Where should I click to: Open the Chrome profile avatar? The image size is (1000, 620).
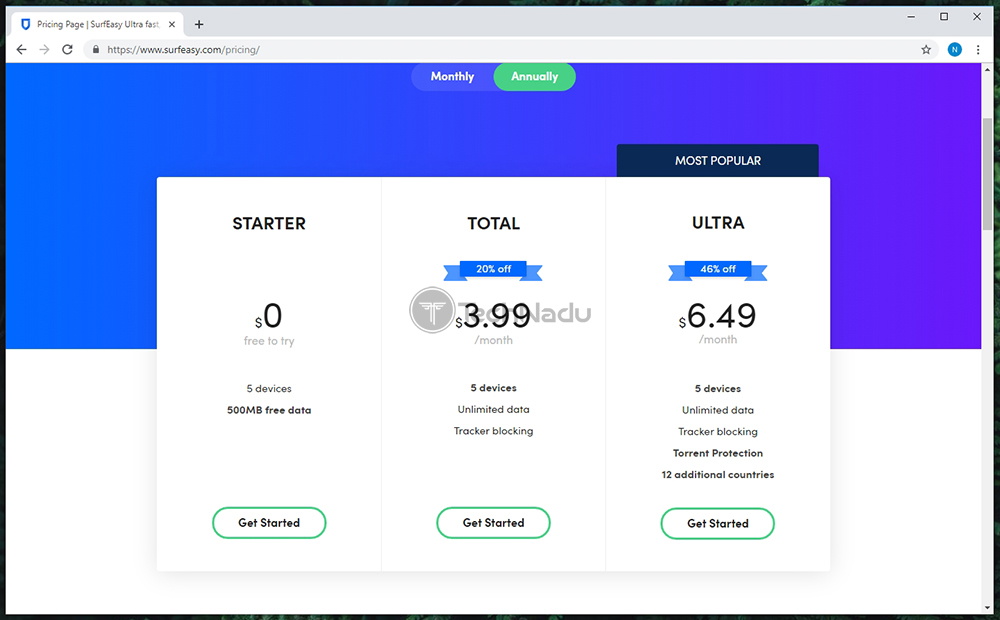tap(955, 50)
